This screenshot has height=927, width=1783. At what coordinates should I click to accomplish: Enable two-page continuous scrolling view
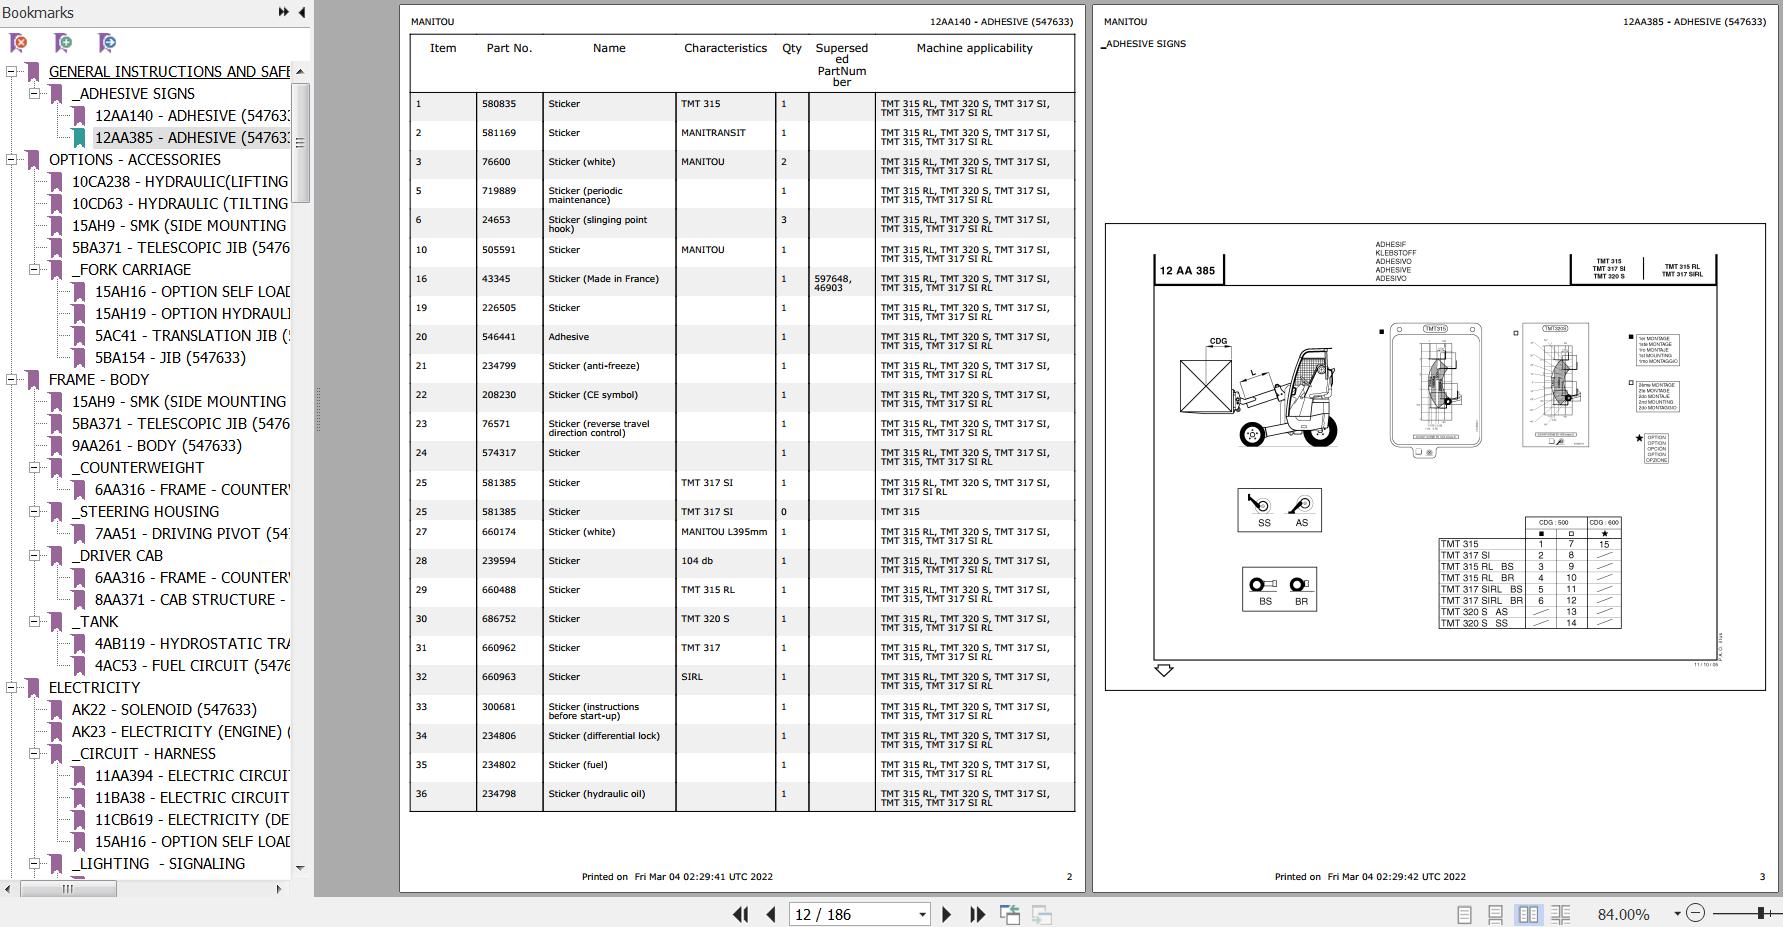(x=1560, y=914)
